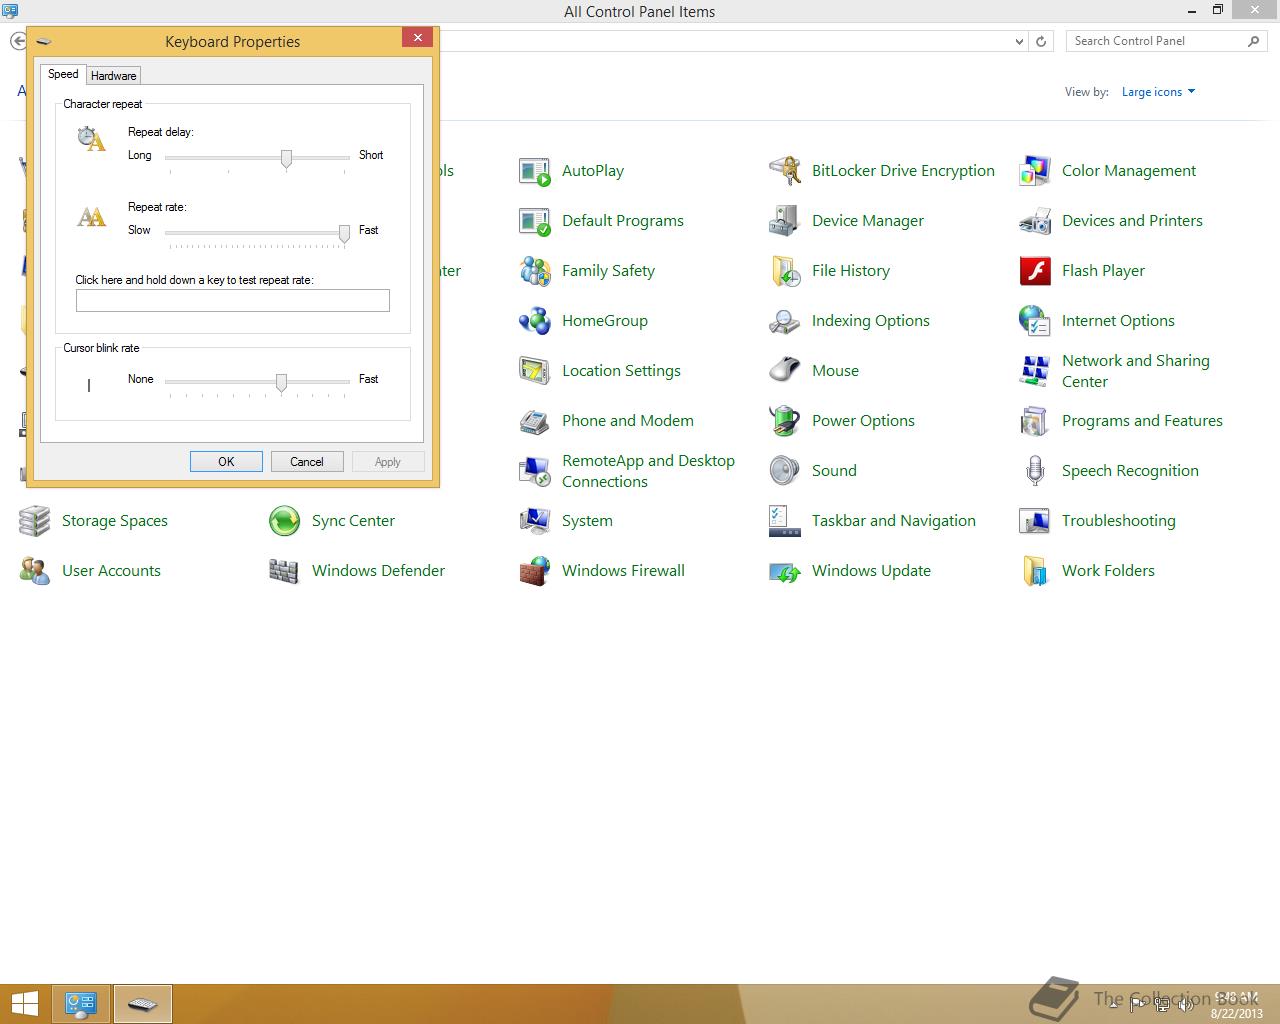The height and width of the screenshot is (1024, 1280).
Task: Open the Indexing Options icon
Action: tap(785, 321)
